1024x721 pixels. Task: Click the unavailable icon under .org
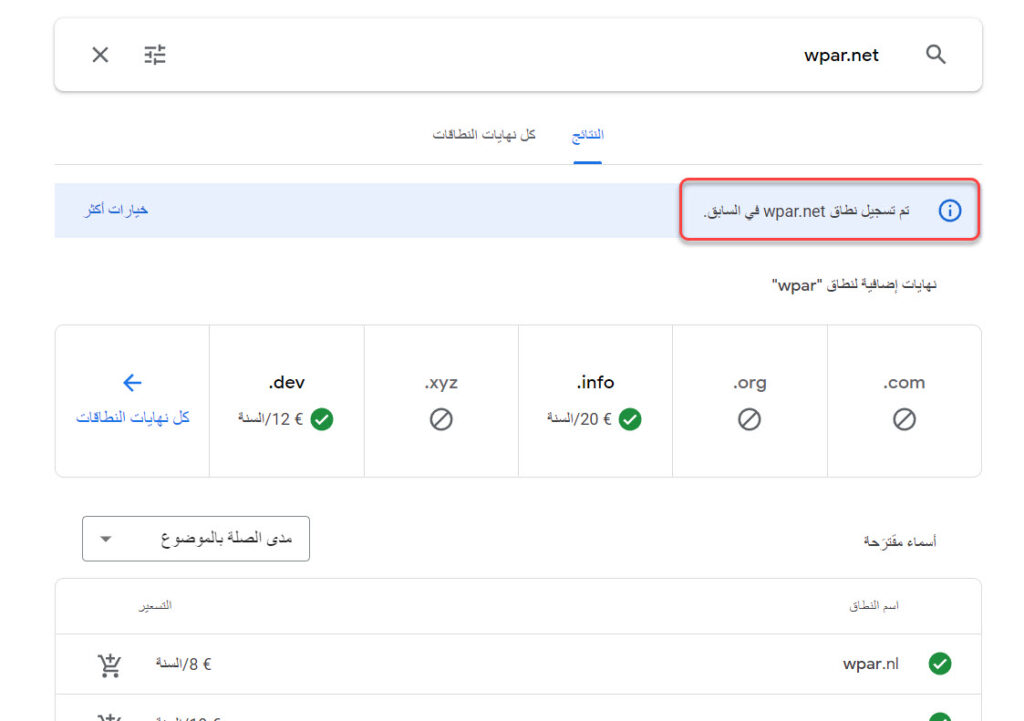[x=749, y=419]
